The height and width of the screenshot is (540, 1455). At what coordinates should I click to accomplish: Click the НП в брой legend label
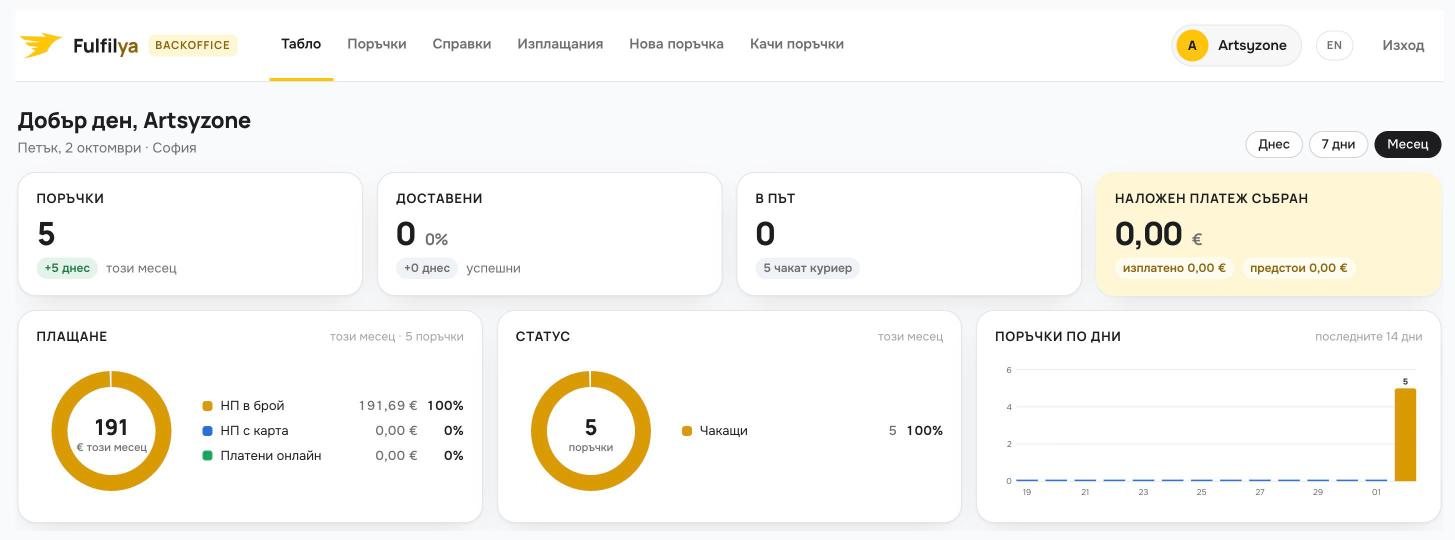(252, 406)
